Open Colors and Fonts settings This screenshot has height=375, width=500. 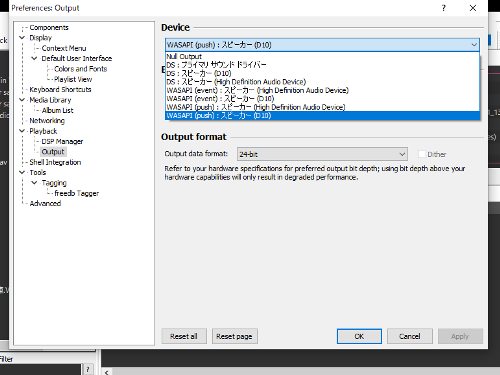(x=81, y=69)
